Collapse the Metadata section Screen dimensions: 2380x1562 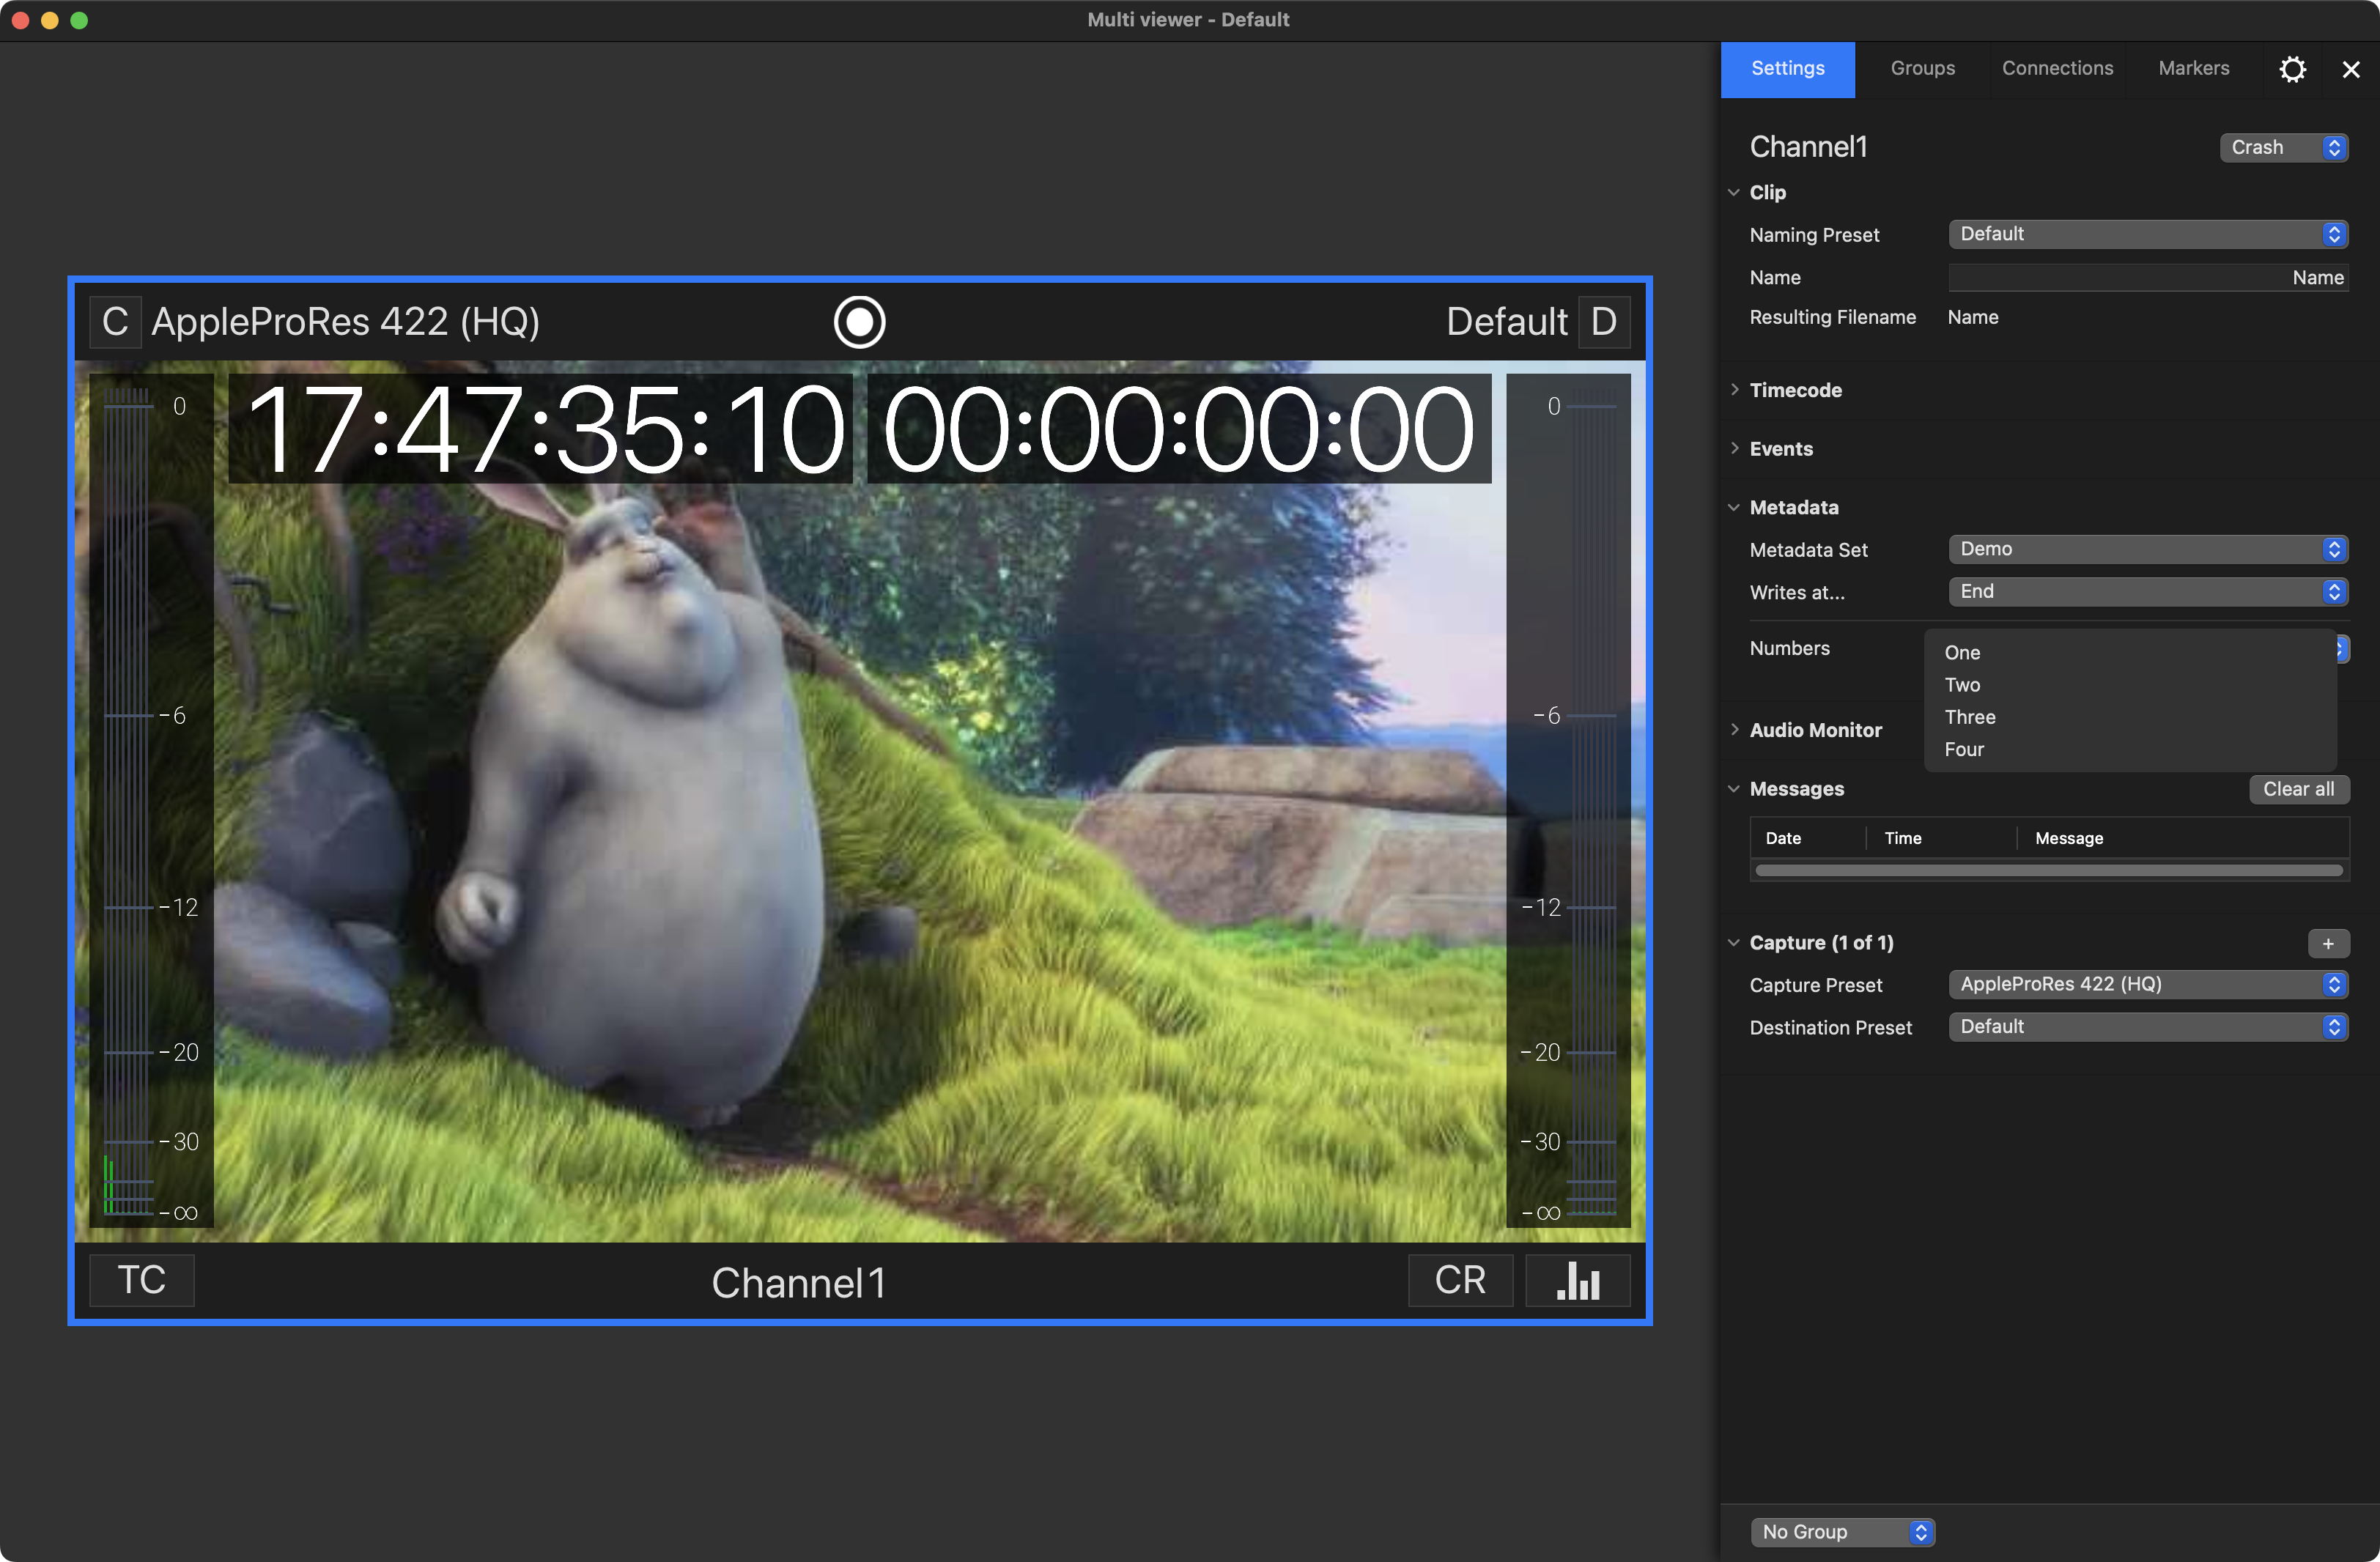click(x=1734, y=507)
